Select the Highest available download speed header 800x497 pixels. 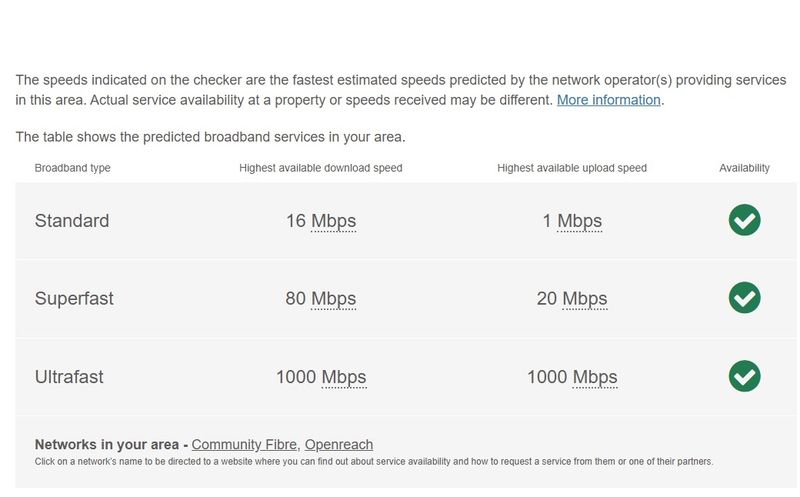[x=321, y=168]
